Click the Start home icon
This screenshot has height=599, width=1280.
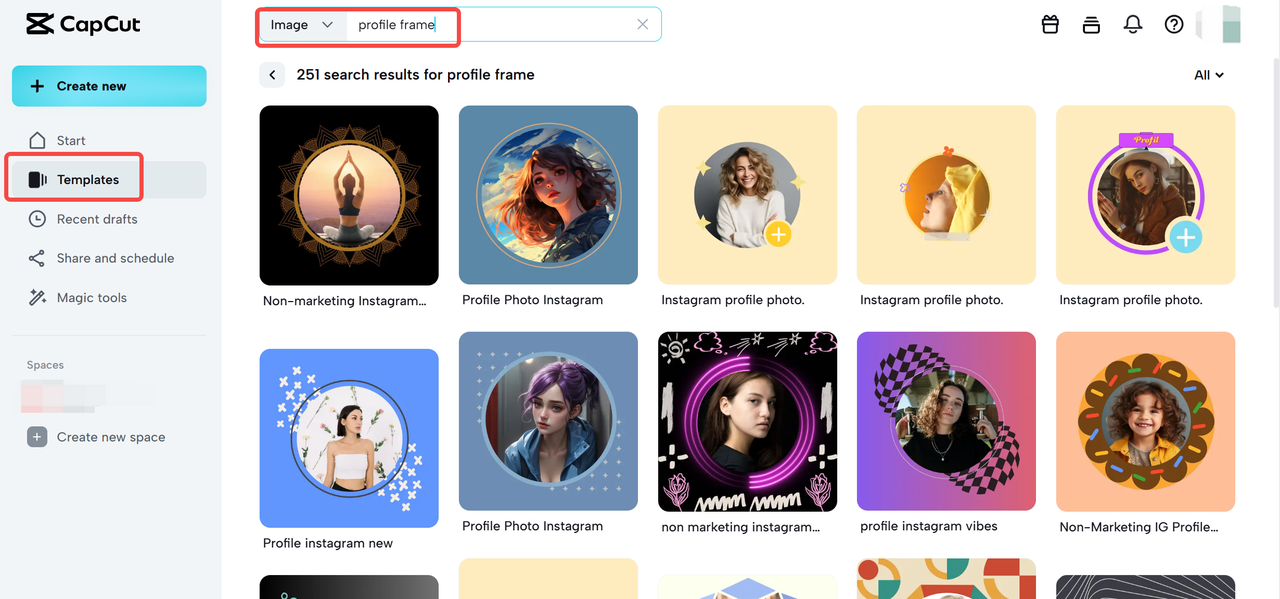coord(37,140)
